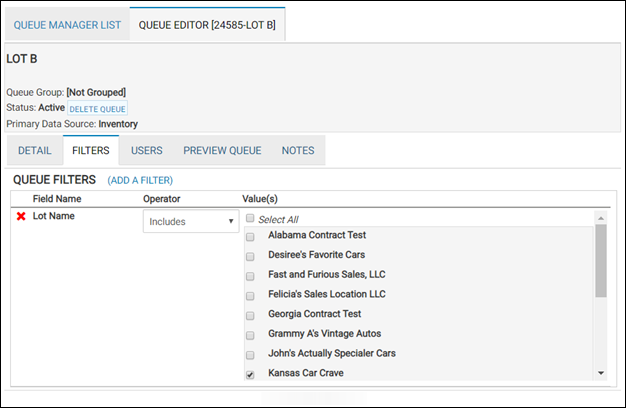Check the Select All checkbox
The height and width of the screenshot is (408, 626).
pyautogui.click(x=250, y=218)
